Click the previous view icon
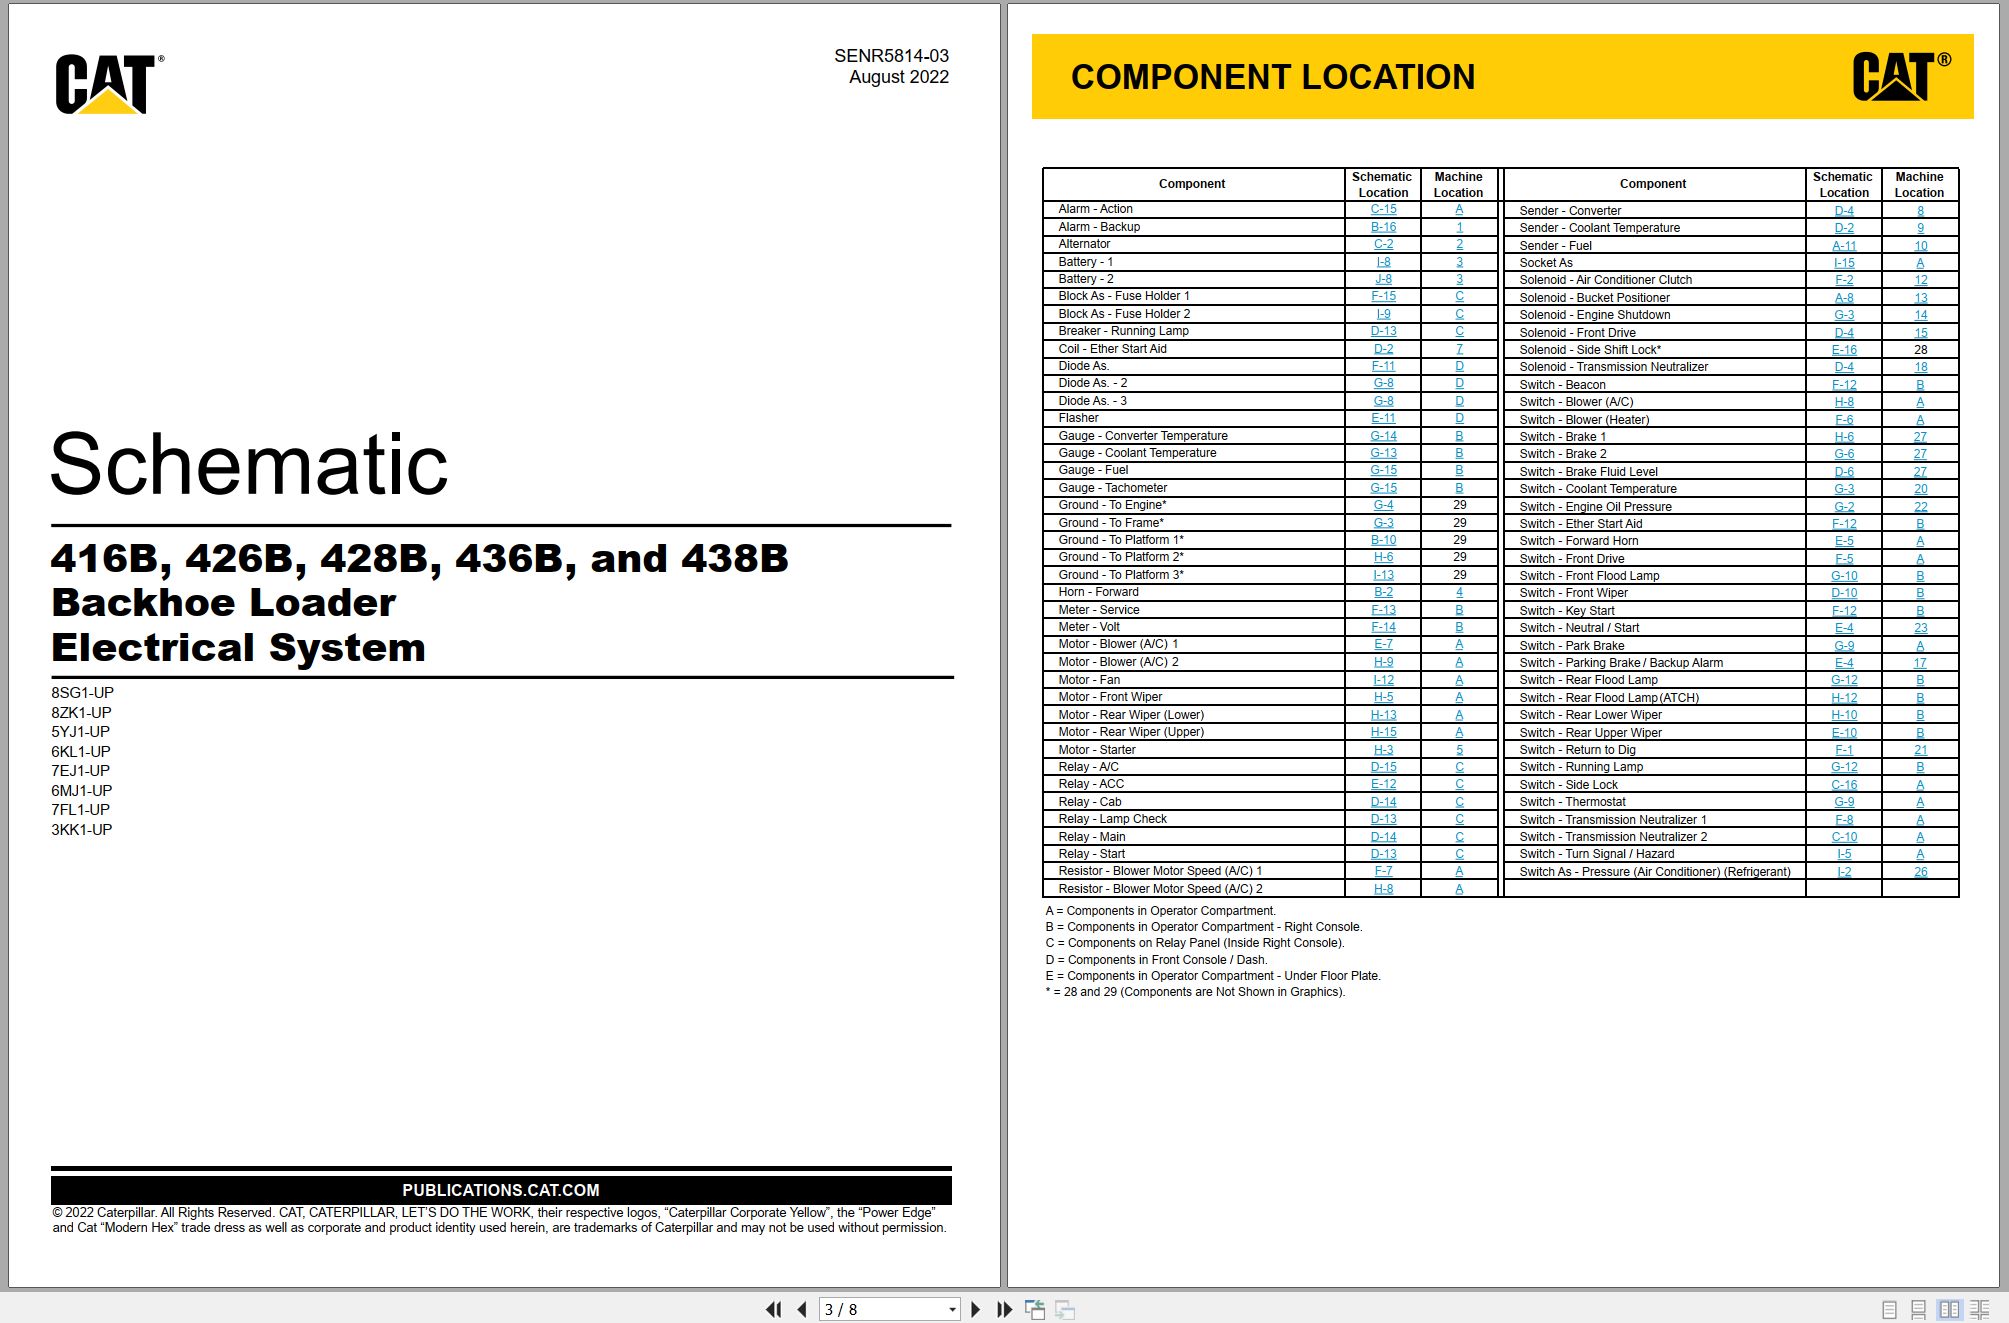2009x1323 pixels. [x=1035, y=1309]
